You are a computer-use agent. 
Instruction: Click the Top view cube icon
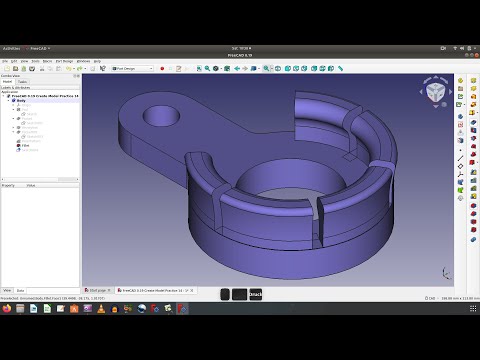pyautogui.click(x=296, y=68)
